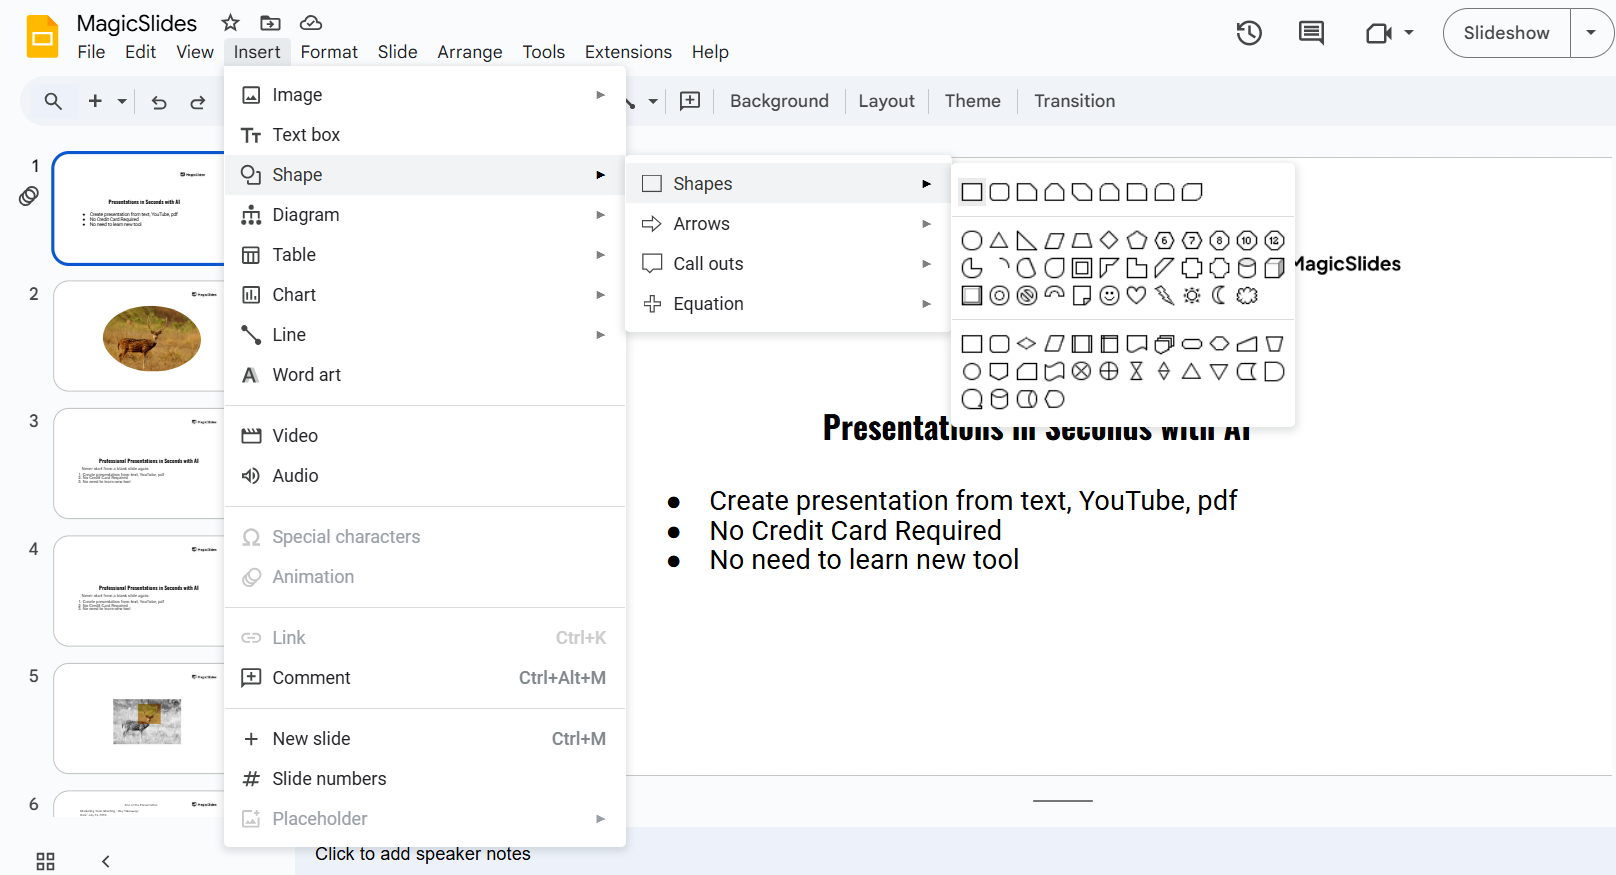Select slide 2 thumbnail with deer image
This screenshot has width=1616, height=875.
pyautogui.click(x=139, y=336)
